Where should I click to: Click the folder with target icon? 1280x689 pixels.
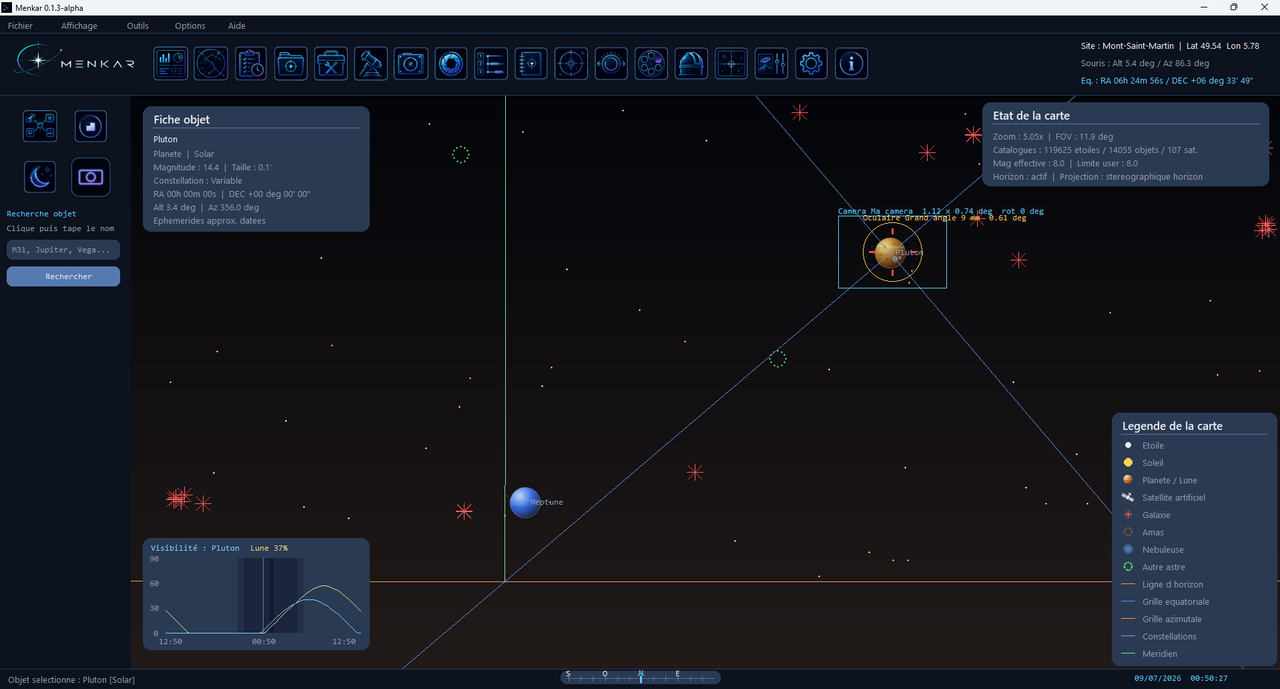(291, 64)
